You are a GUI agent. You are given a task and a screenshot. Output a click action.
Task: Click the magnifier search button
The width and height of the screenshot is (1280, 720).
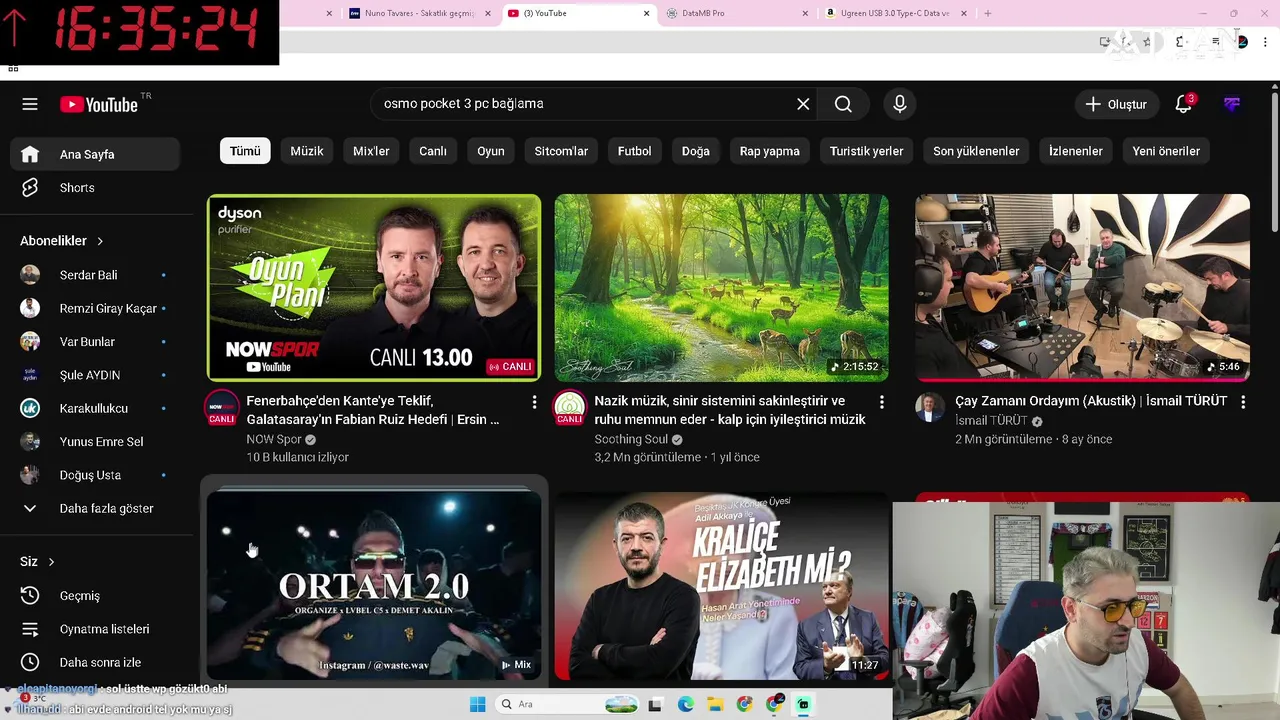coord(843,104)
